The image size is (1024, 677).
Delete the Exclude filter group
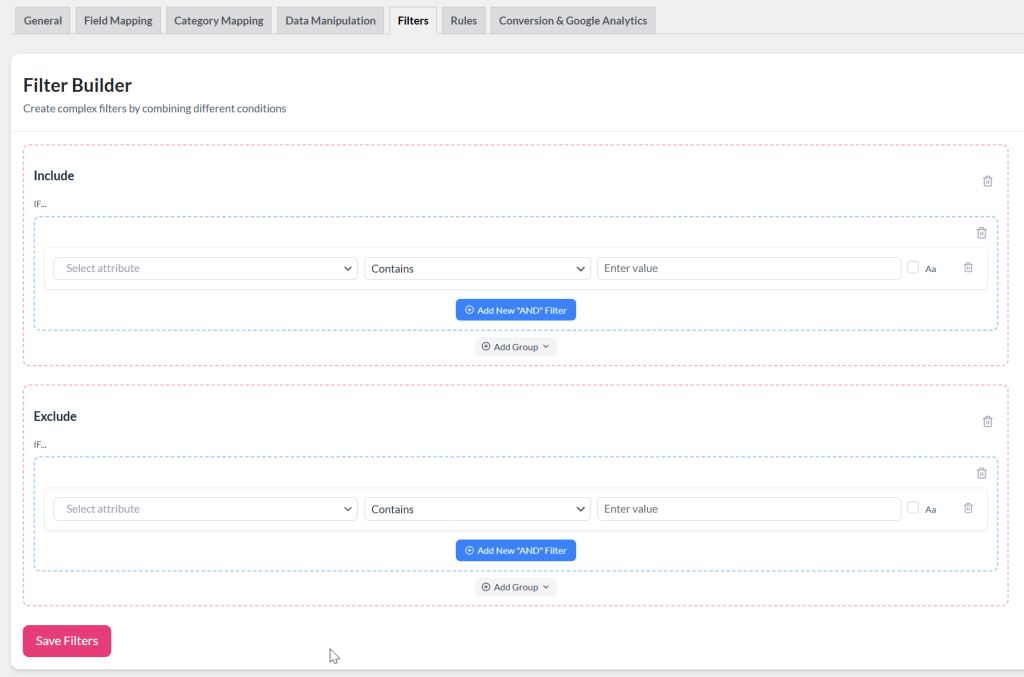tap(981, 472)
